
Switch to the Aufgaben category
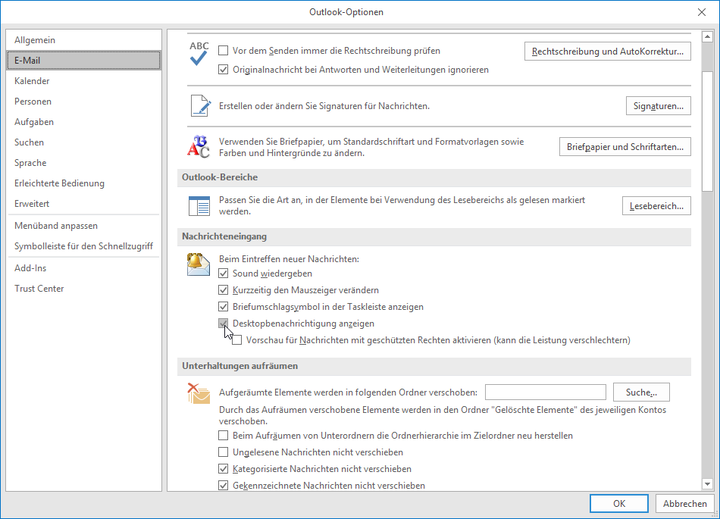click(x=84, y=122)
